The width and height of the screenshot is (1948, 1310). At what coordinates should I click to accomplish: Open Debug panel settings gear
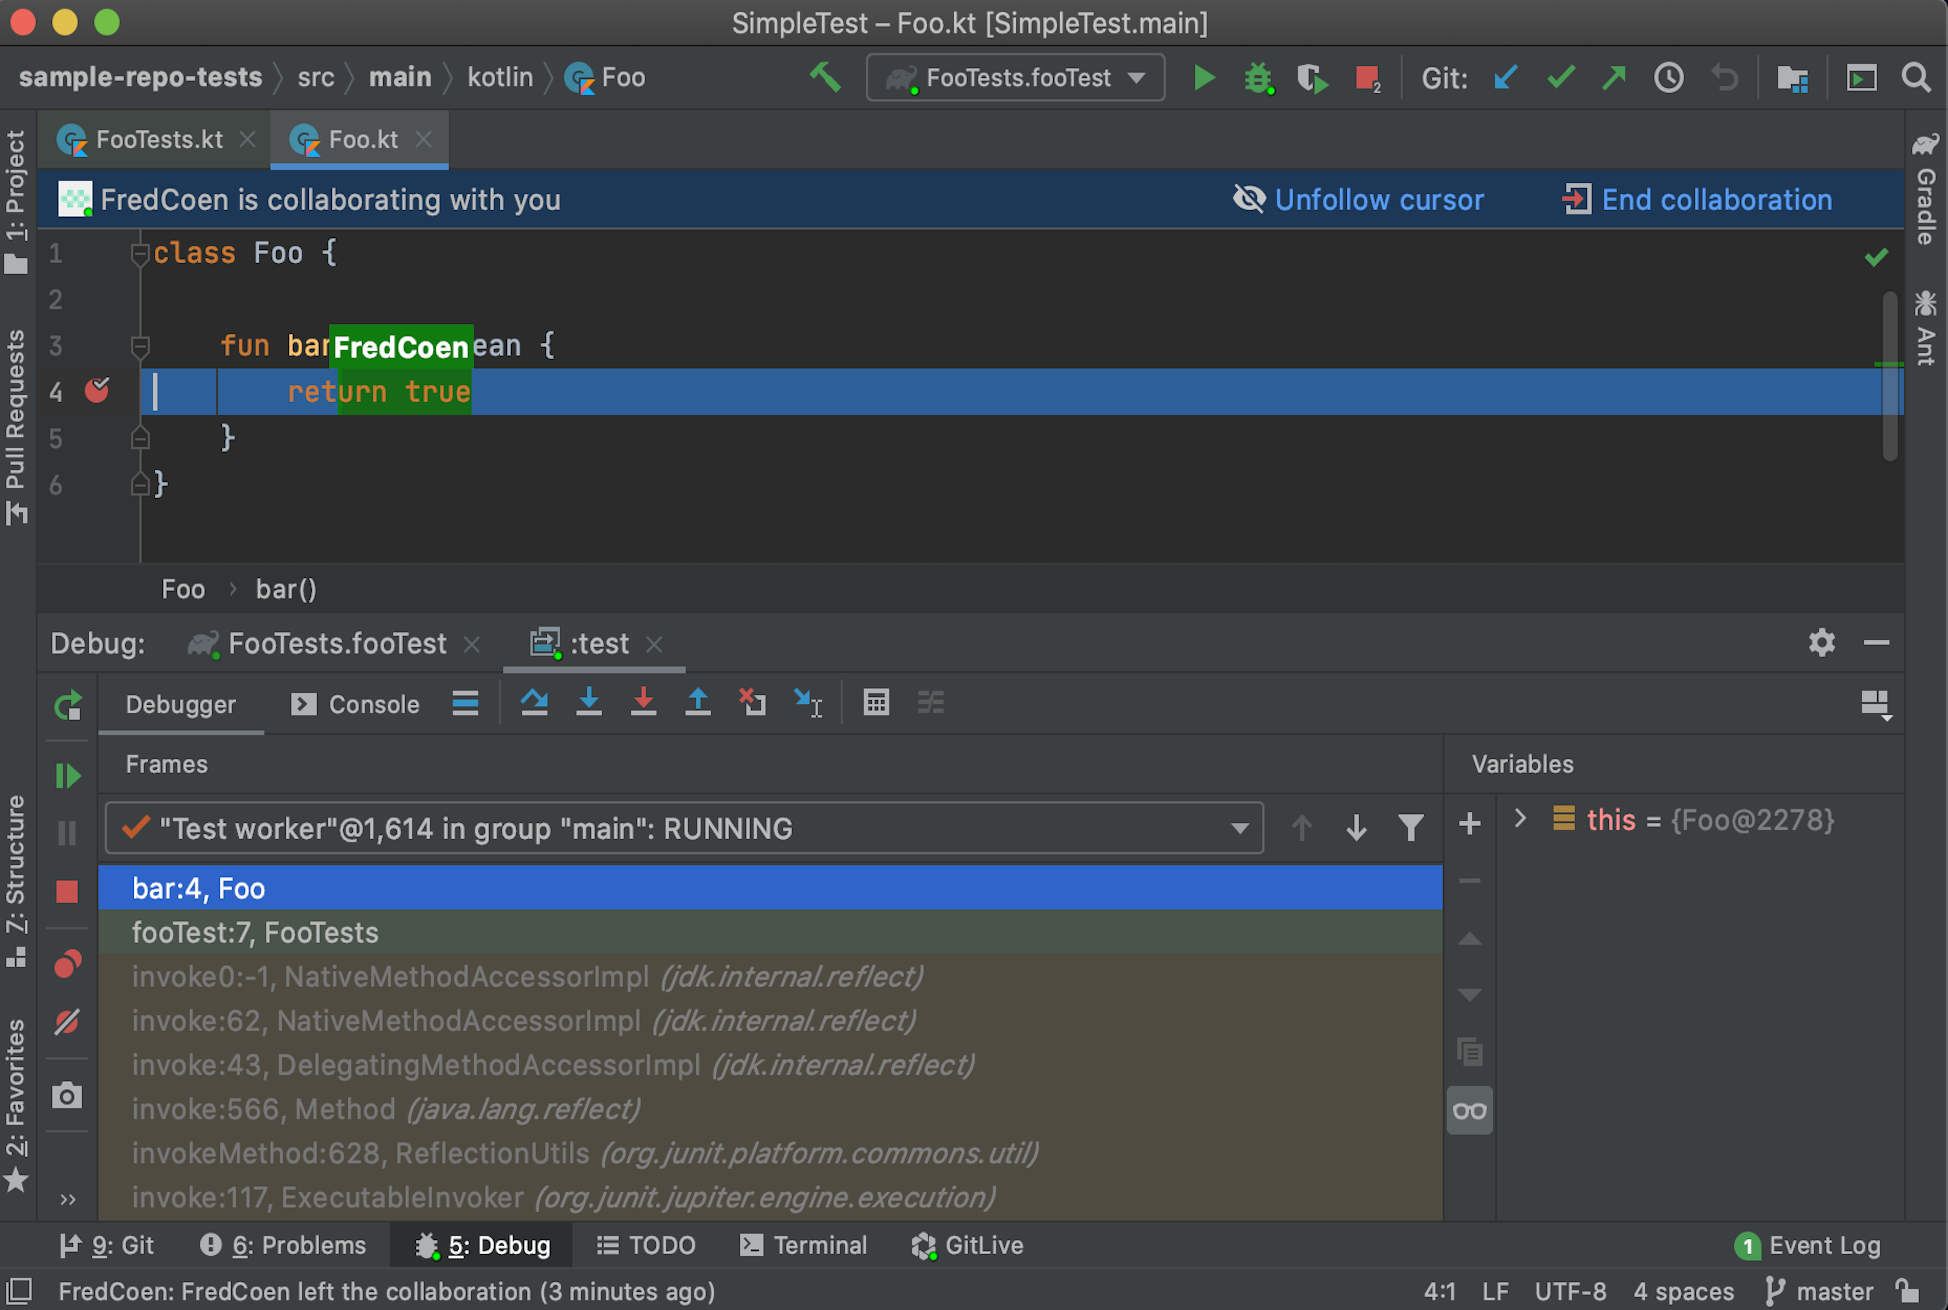coord(1821,642)
